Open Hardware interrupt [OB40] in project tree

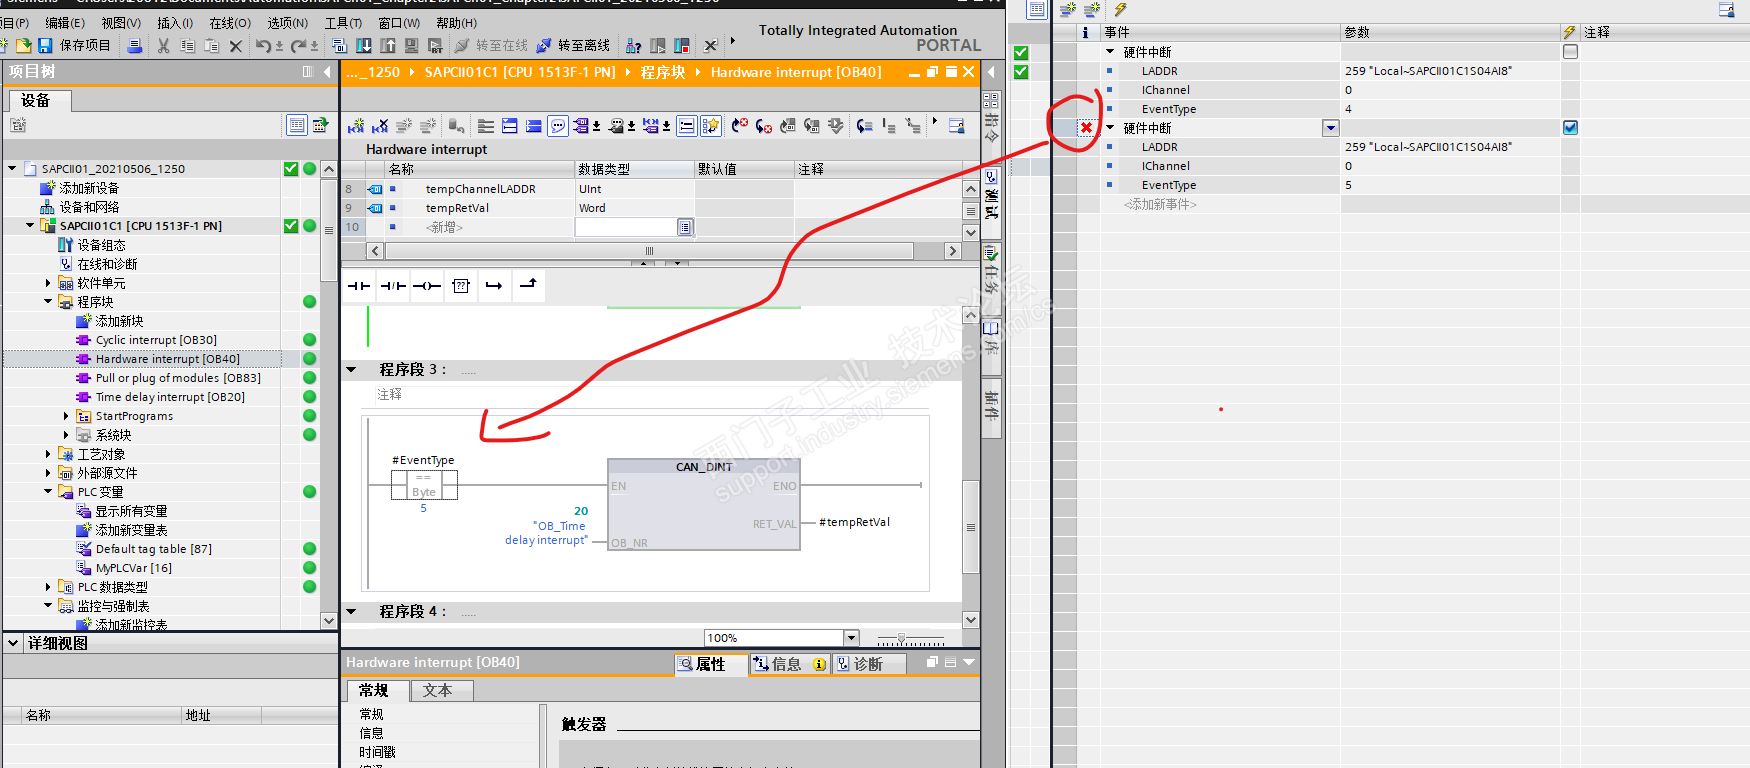(x=168, y=359)
